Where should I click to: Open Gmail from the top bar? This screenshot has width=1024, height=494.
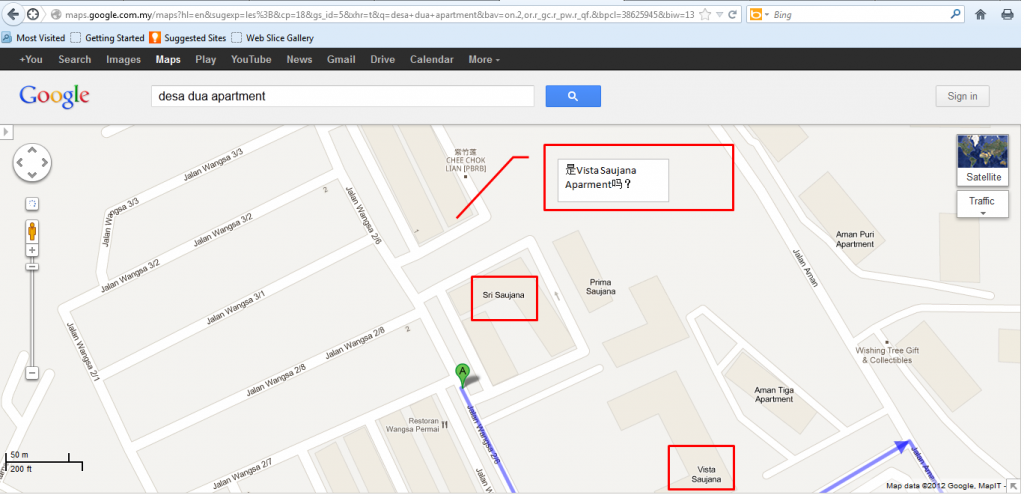(341, 59)
